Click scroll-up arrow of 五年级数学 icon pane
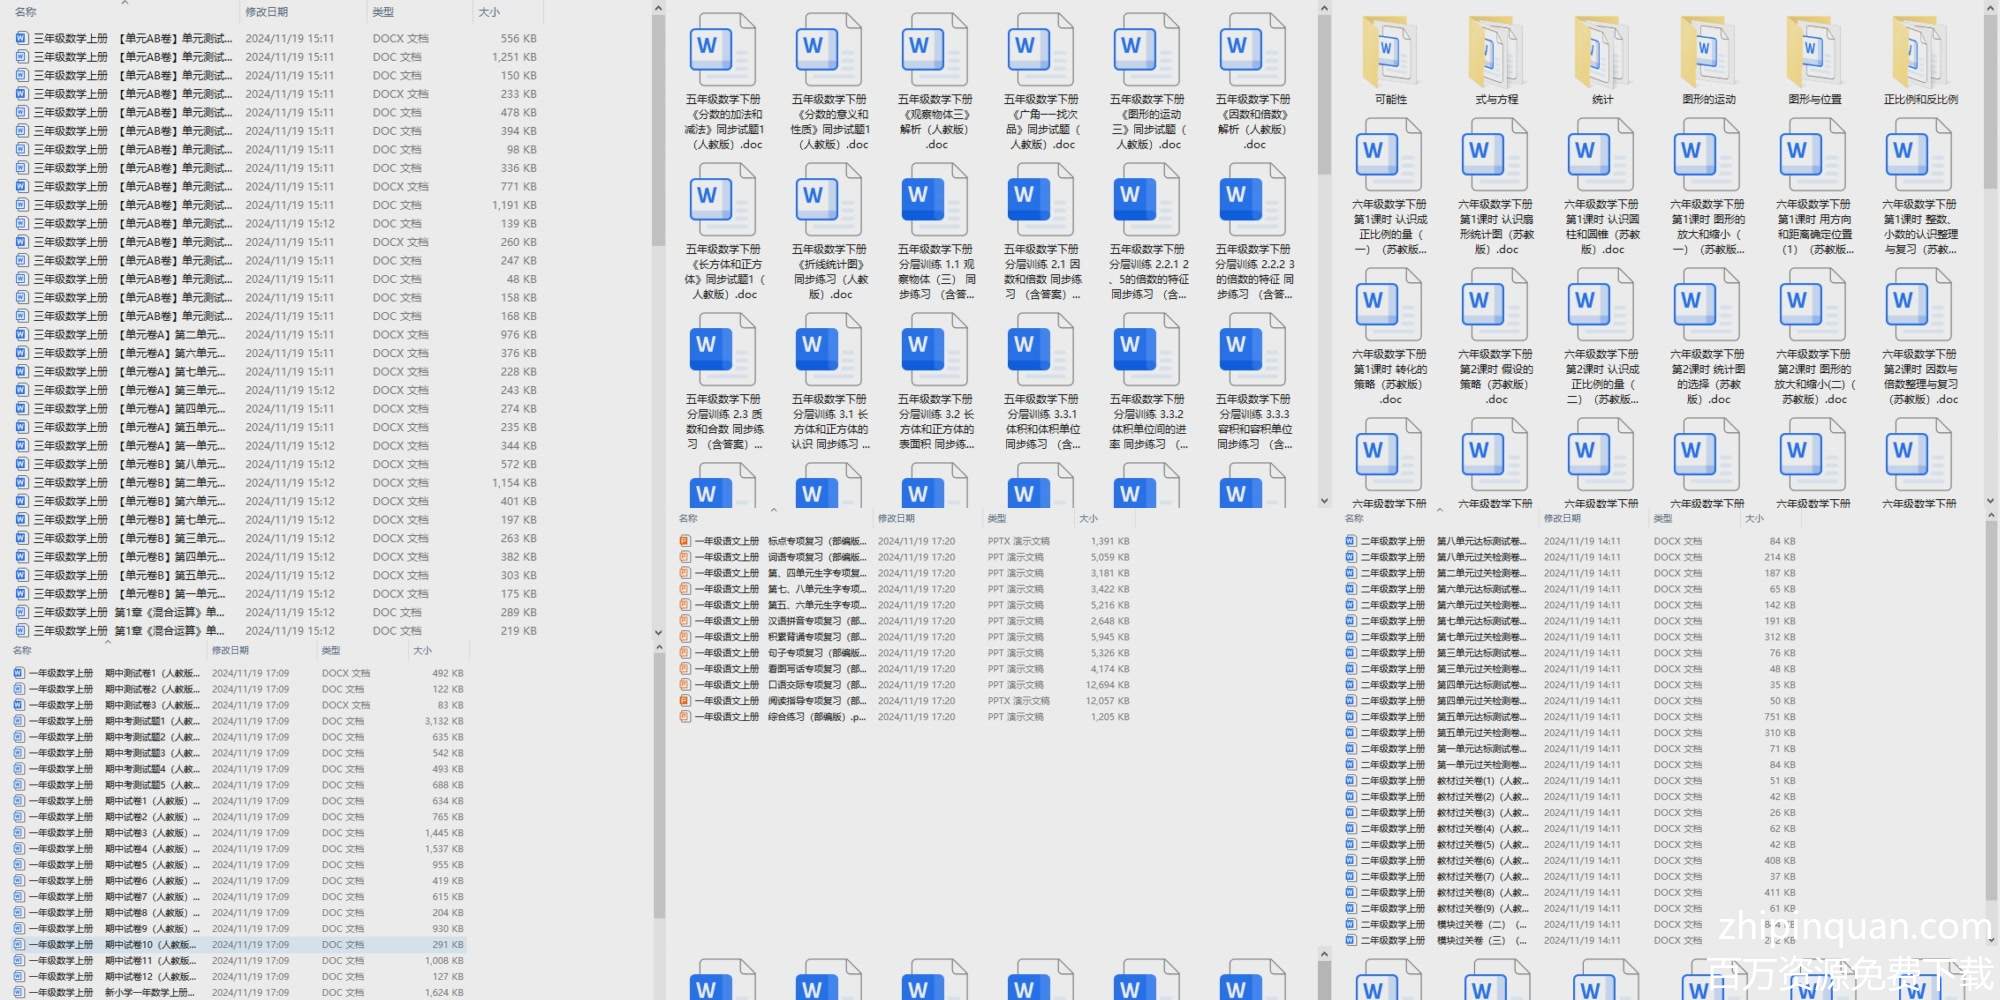The image size is (2000, 1000). tap(1324, 9)
